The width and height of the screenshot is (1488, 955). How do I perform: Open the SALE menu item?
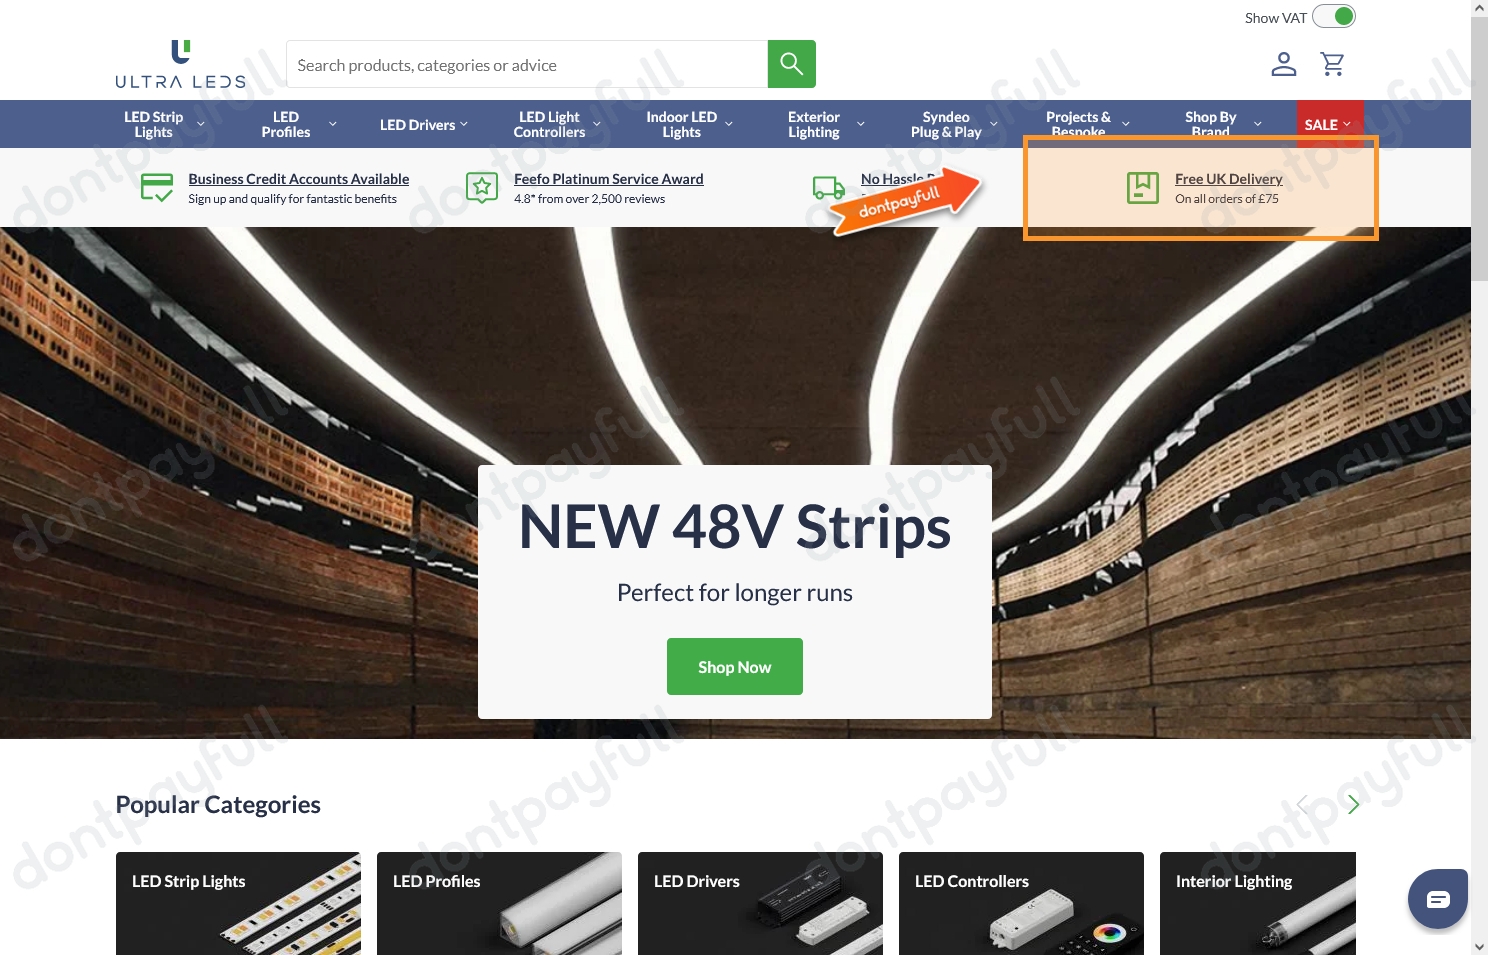1327,124
